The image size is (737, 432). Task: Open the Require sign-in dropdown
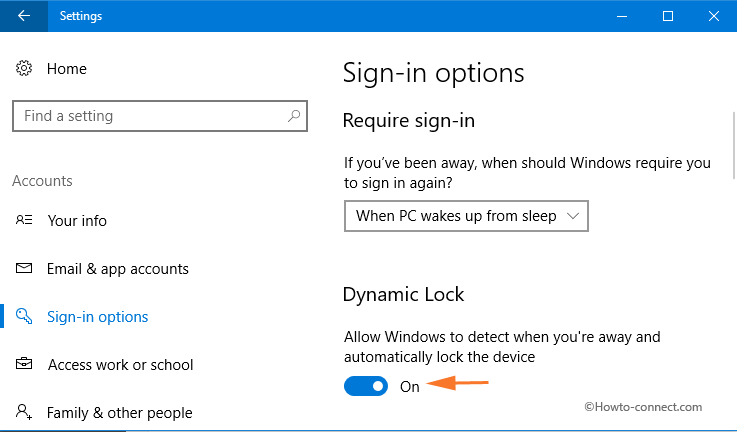click(x=465, y=216)
